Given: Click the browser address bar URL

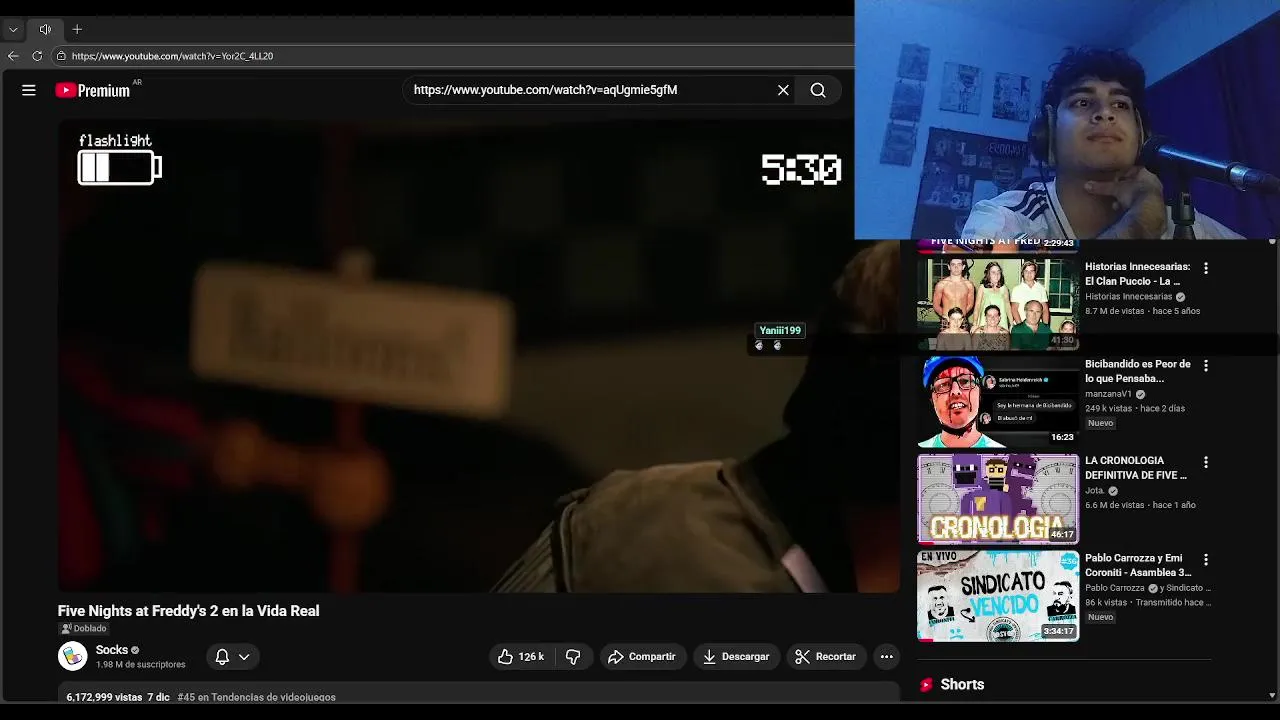Looking at the screenshot, I should tap(172, 56).
